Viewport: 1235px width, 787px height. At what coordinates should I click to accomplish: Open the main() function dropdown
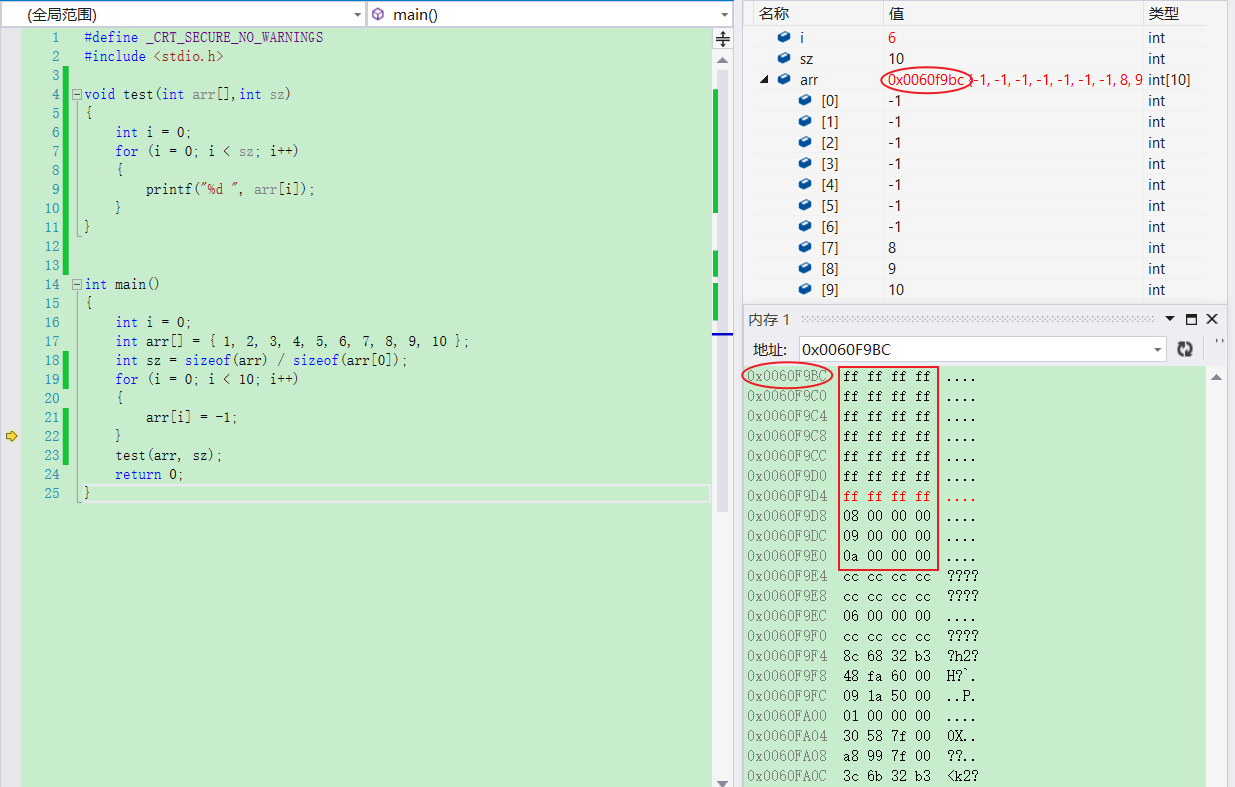point(725,15)
